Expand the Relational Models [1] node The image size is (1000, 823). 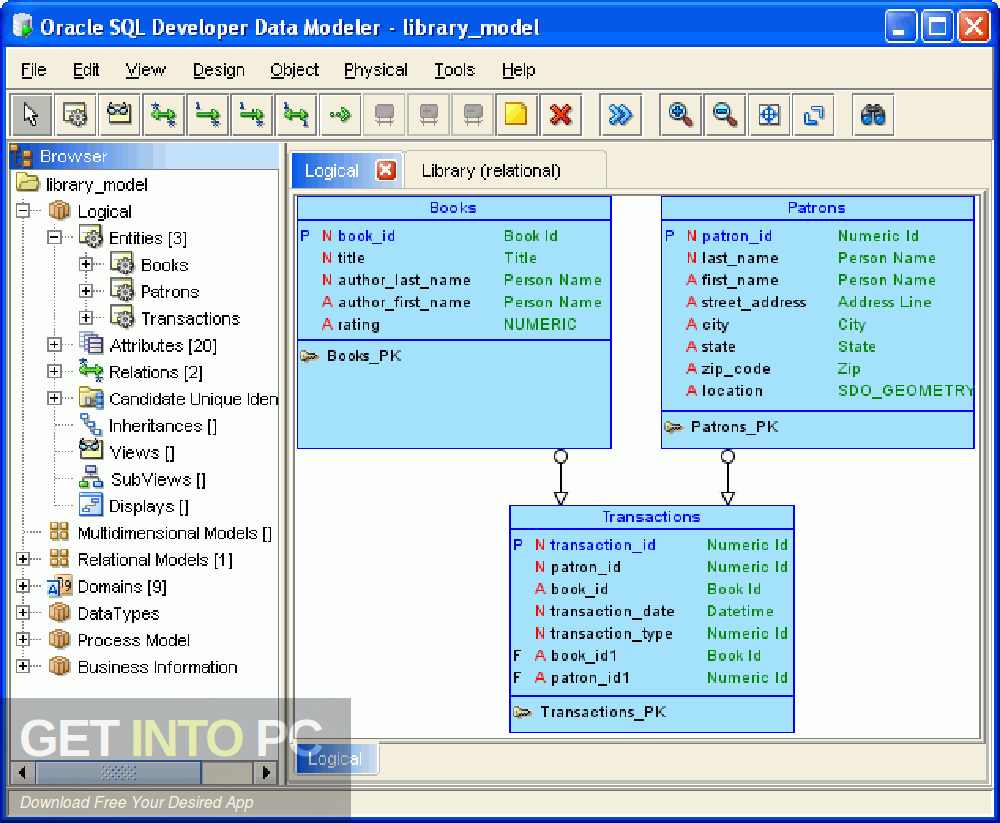[x=23, y=559]
